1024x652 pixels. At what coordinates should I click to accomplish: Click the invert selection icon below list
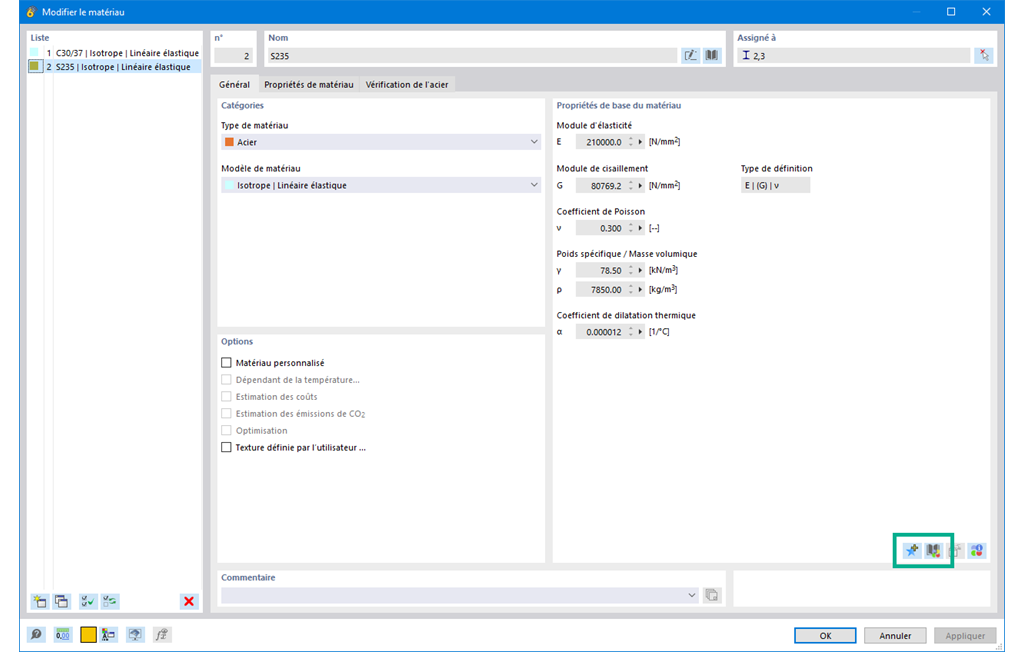[110, 601]
